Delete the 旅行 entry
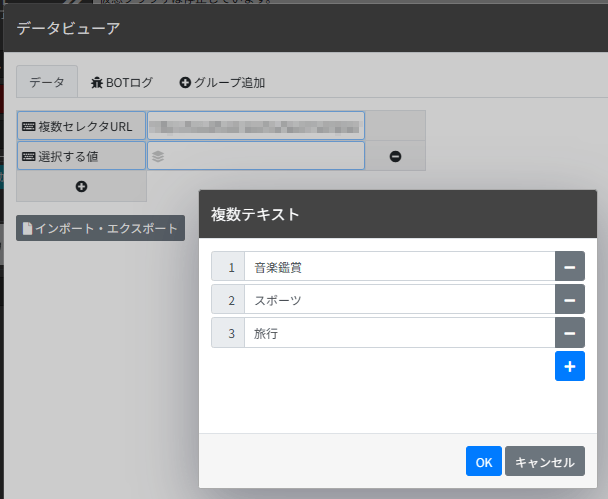The height and width of the screenshot is (499, 608). click(569, 333)
